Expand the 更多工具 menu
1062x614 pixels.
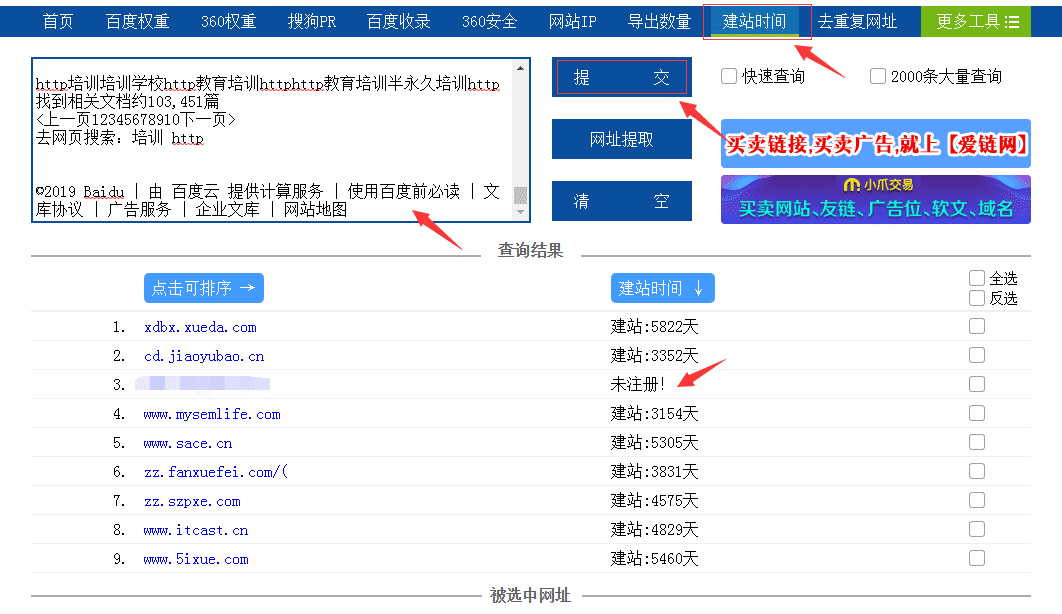tap(976, 22)
